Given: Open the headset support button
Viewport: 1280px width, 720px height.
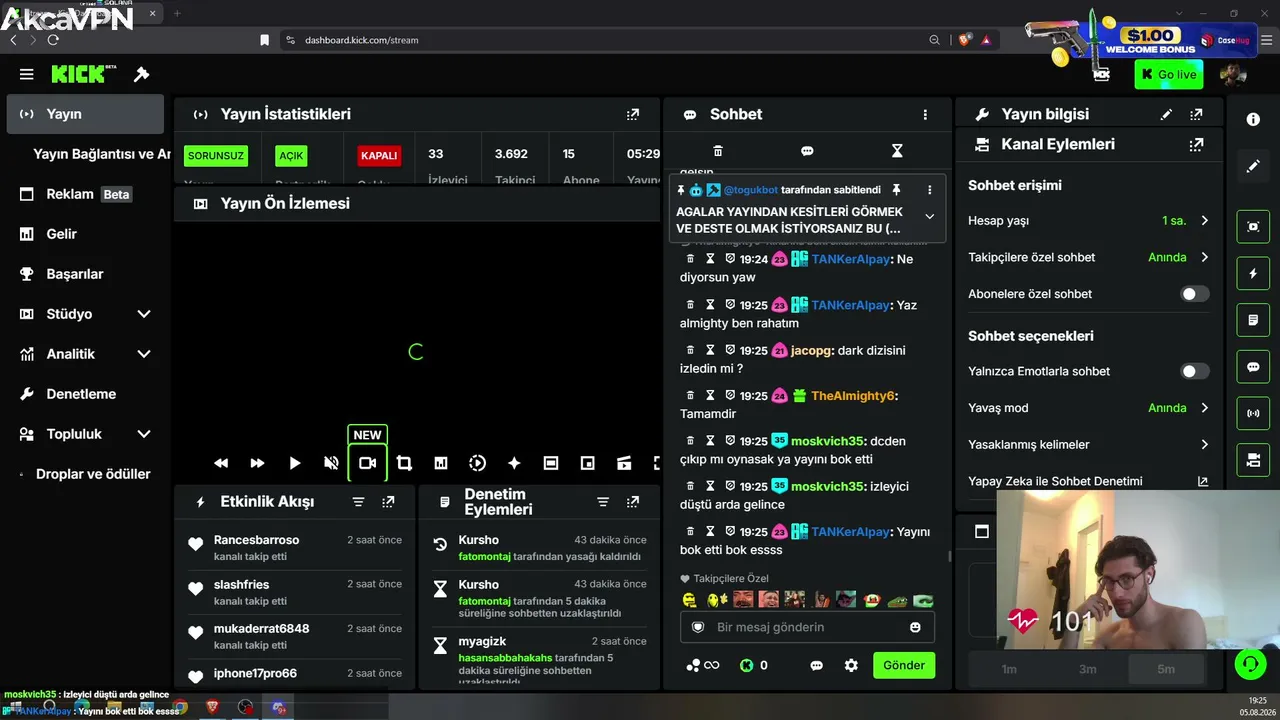Looking at the screenshot, I should 1250,663.
